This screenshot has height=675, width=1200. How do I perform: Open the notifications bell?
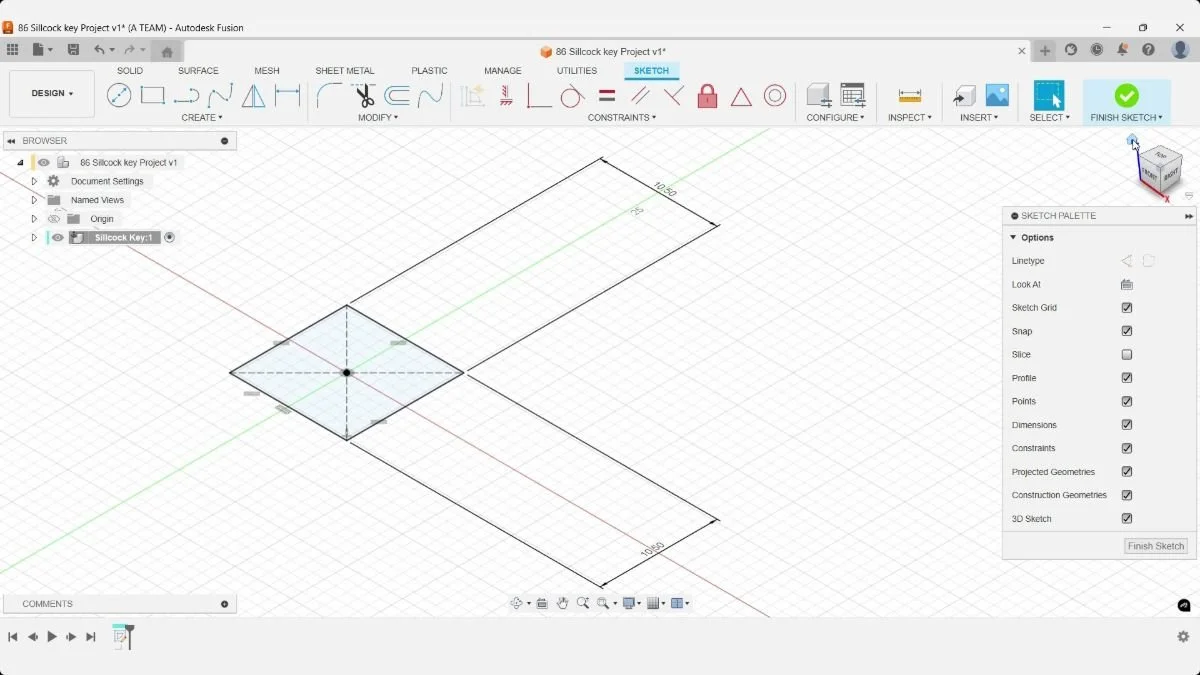(1122, 50)
